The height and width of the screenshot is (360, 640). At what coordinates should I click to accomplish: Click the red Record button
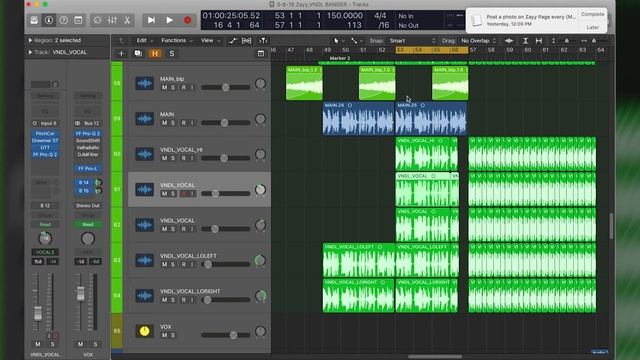[x=187, y=20]
